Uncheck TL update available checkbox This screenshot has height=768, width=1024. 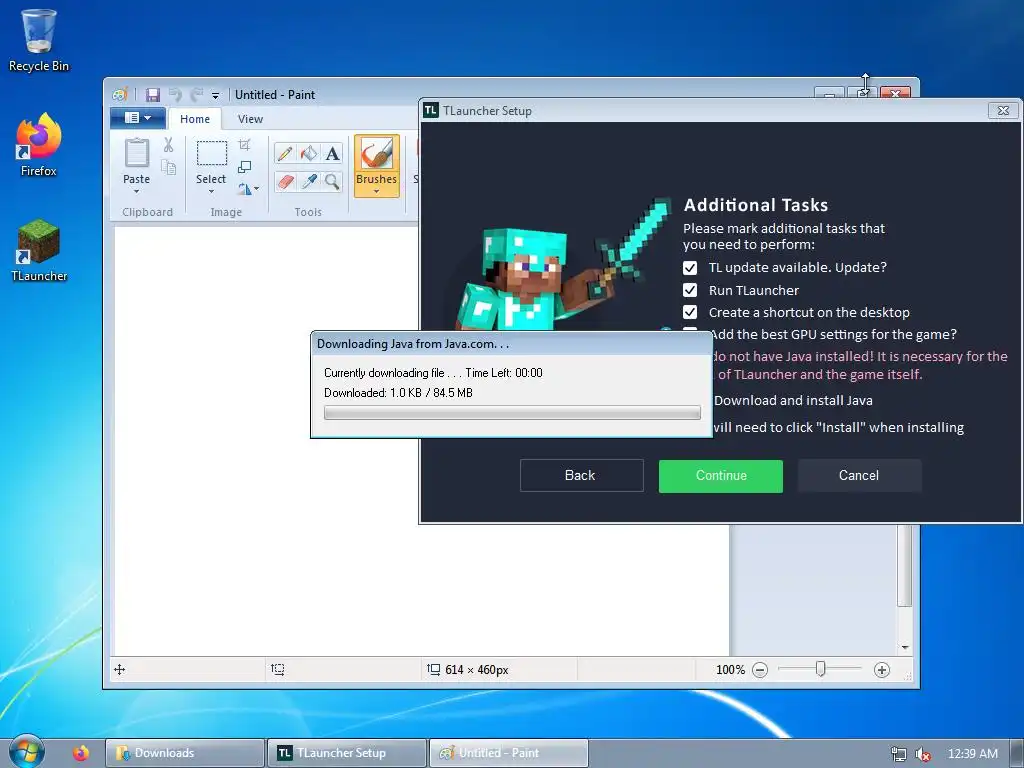point(690,268)
